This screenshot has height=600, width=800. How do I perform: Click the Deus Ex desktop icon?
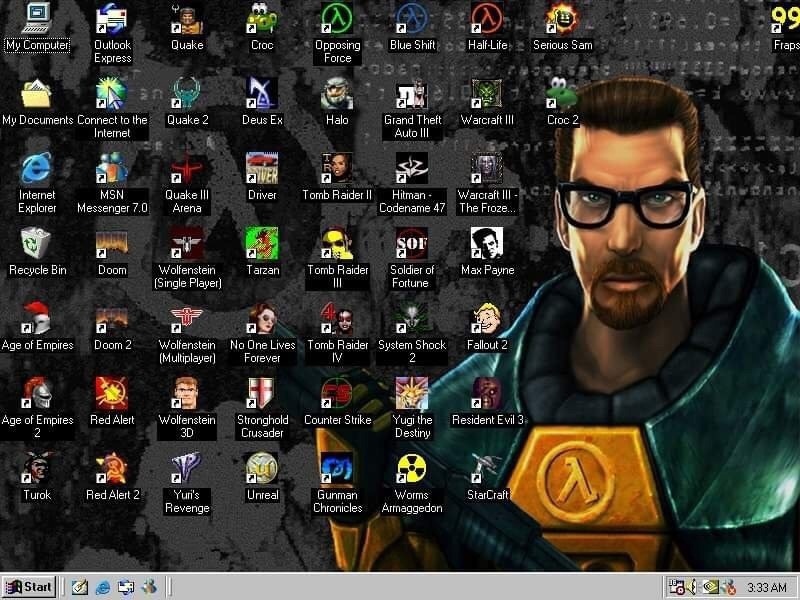coord(262,94)
